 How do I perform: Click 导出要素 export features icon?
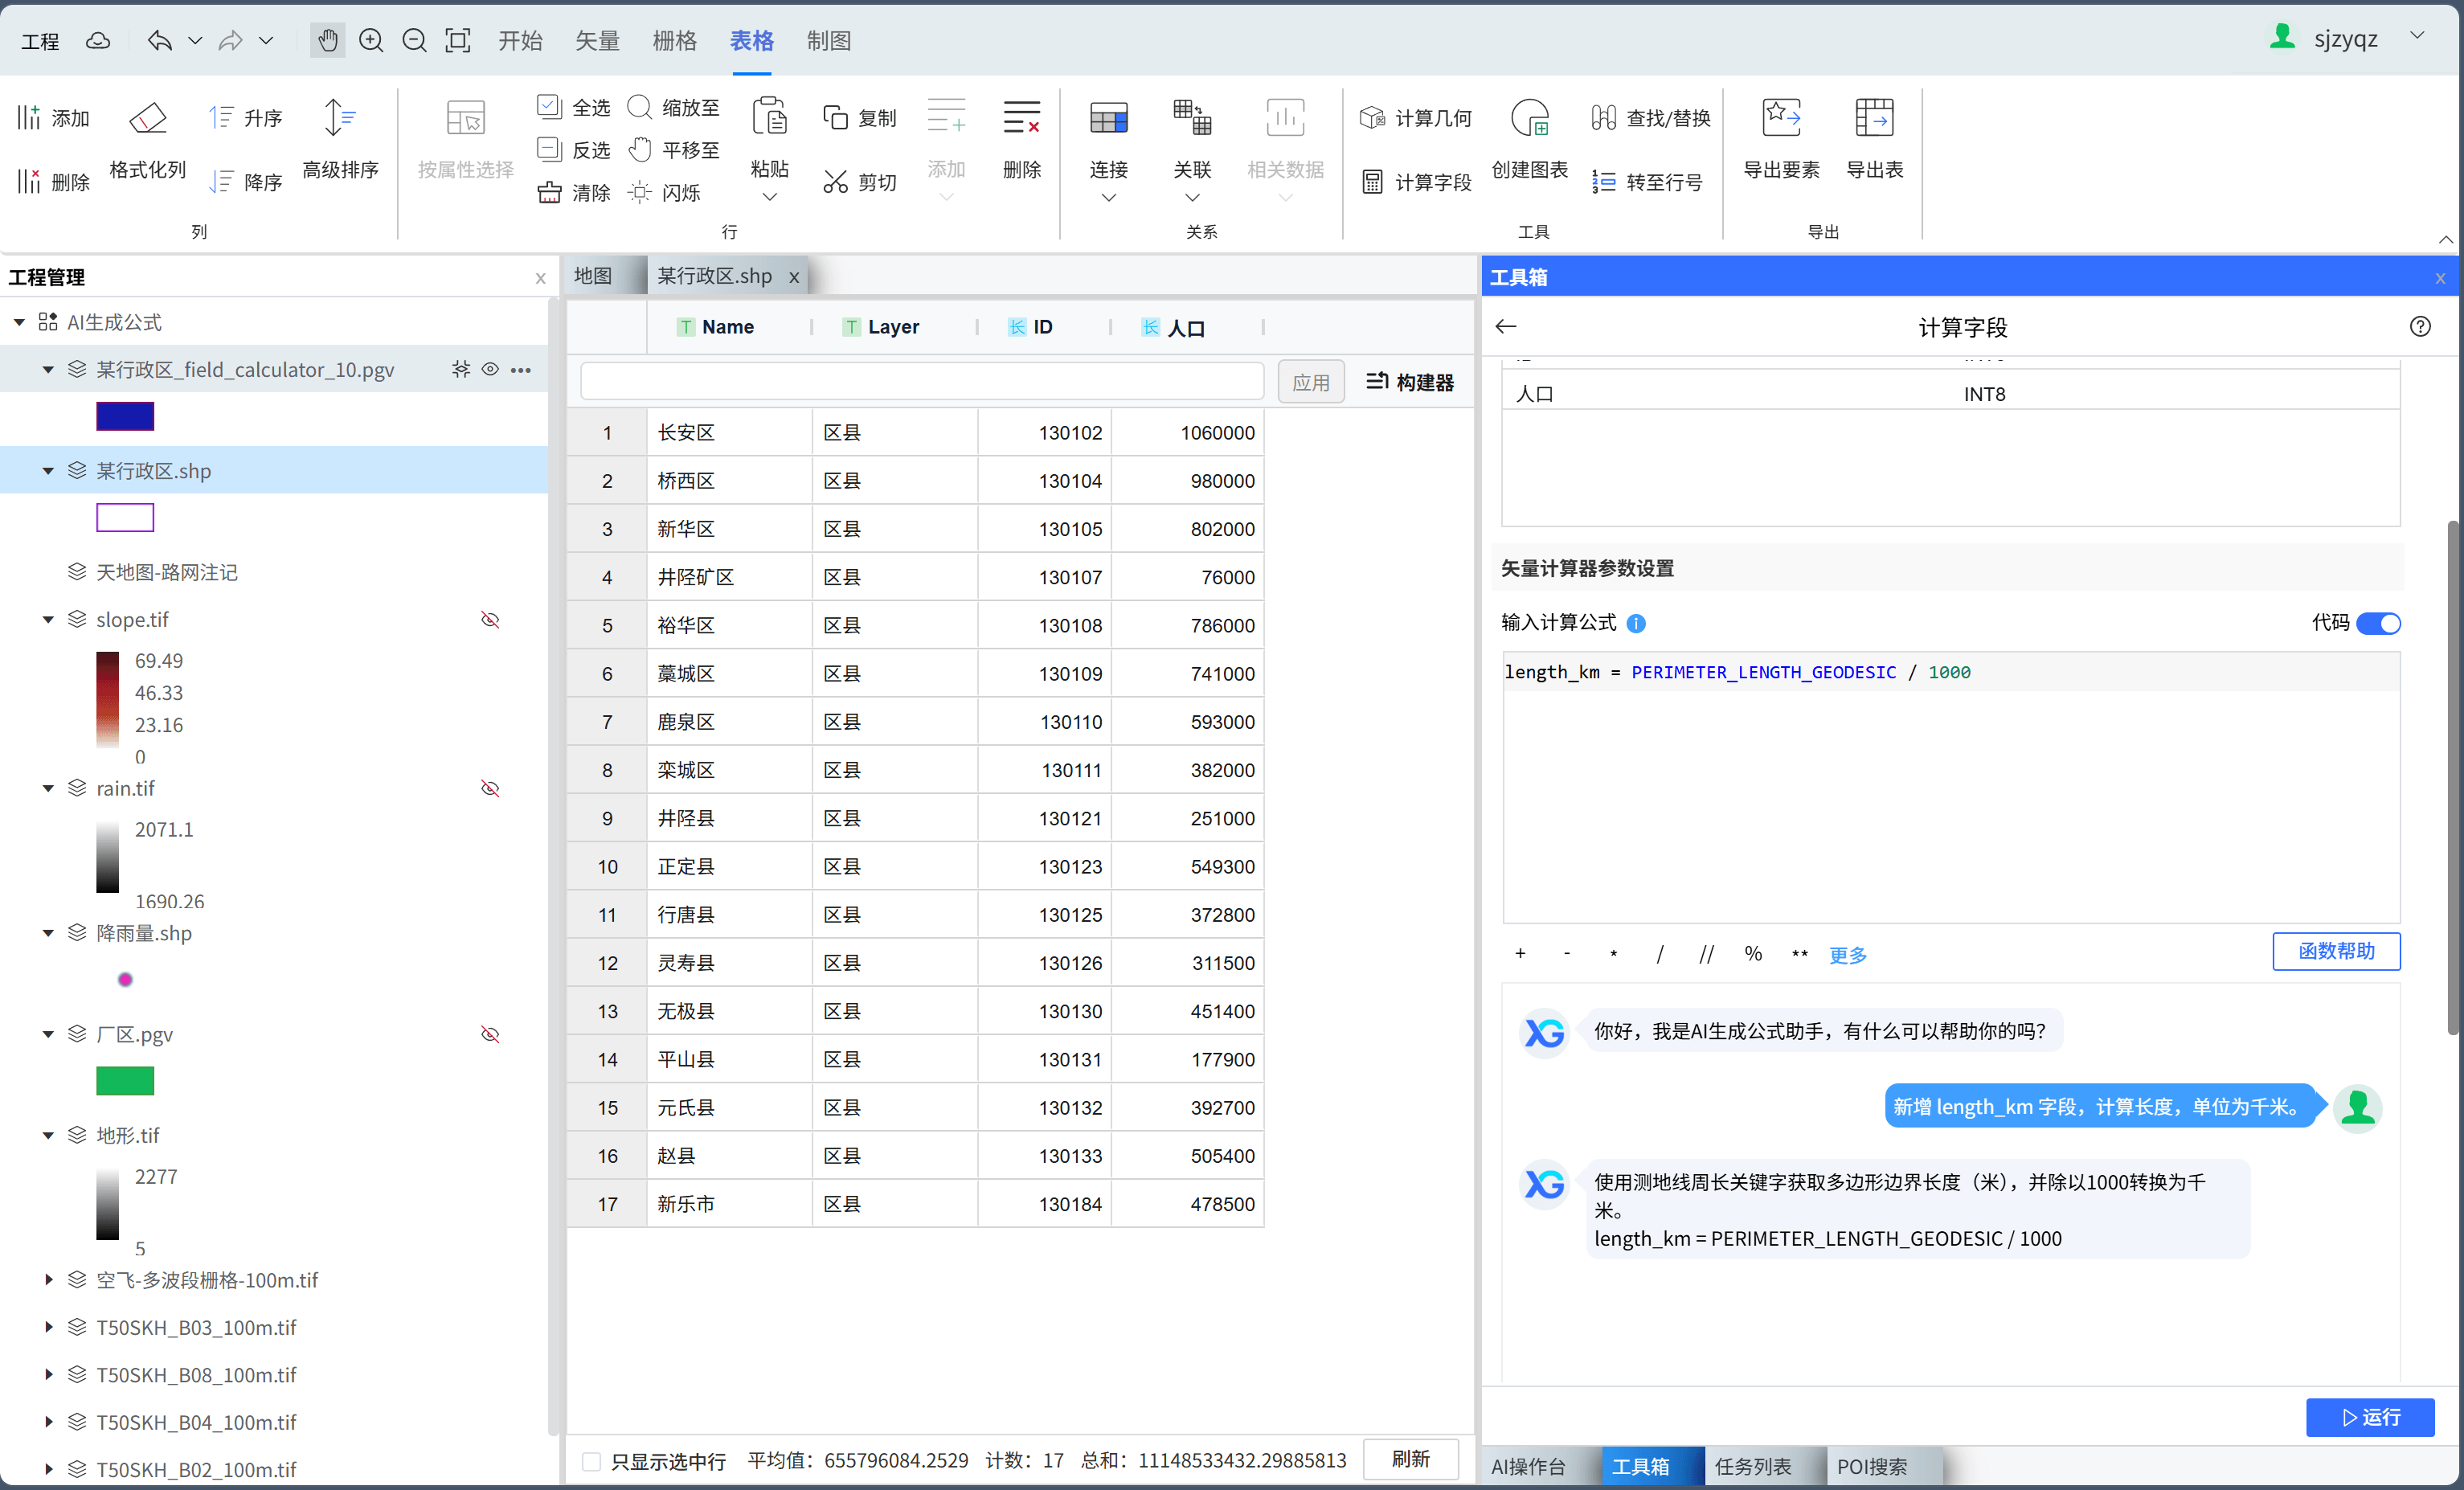click(x=1781, y=118)
